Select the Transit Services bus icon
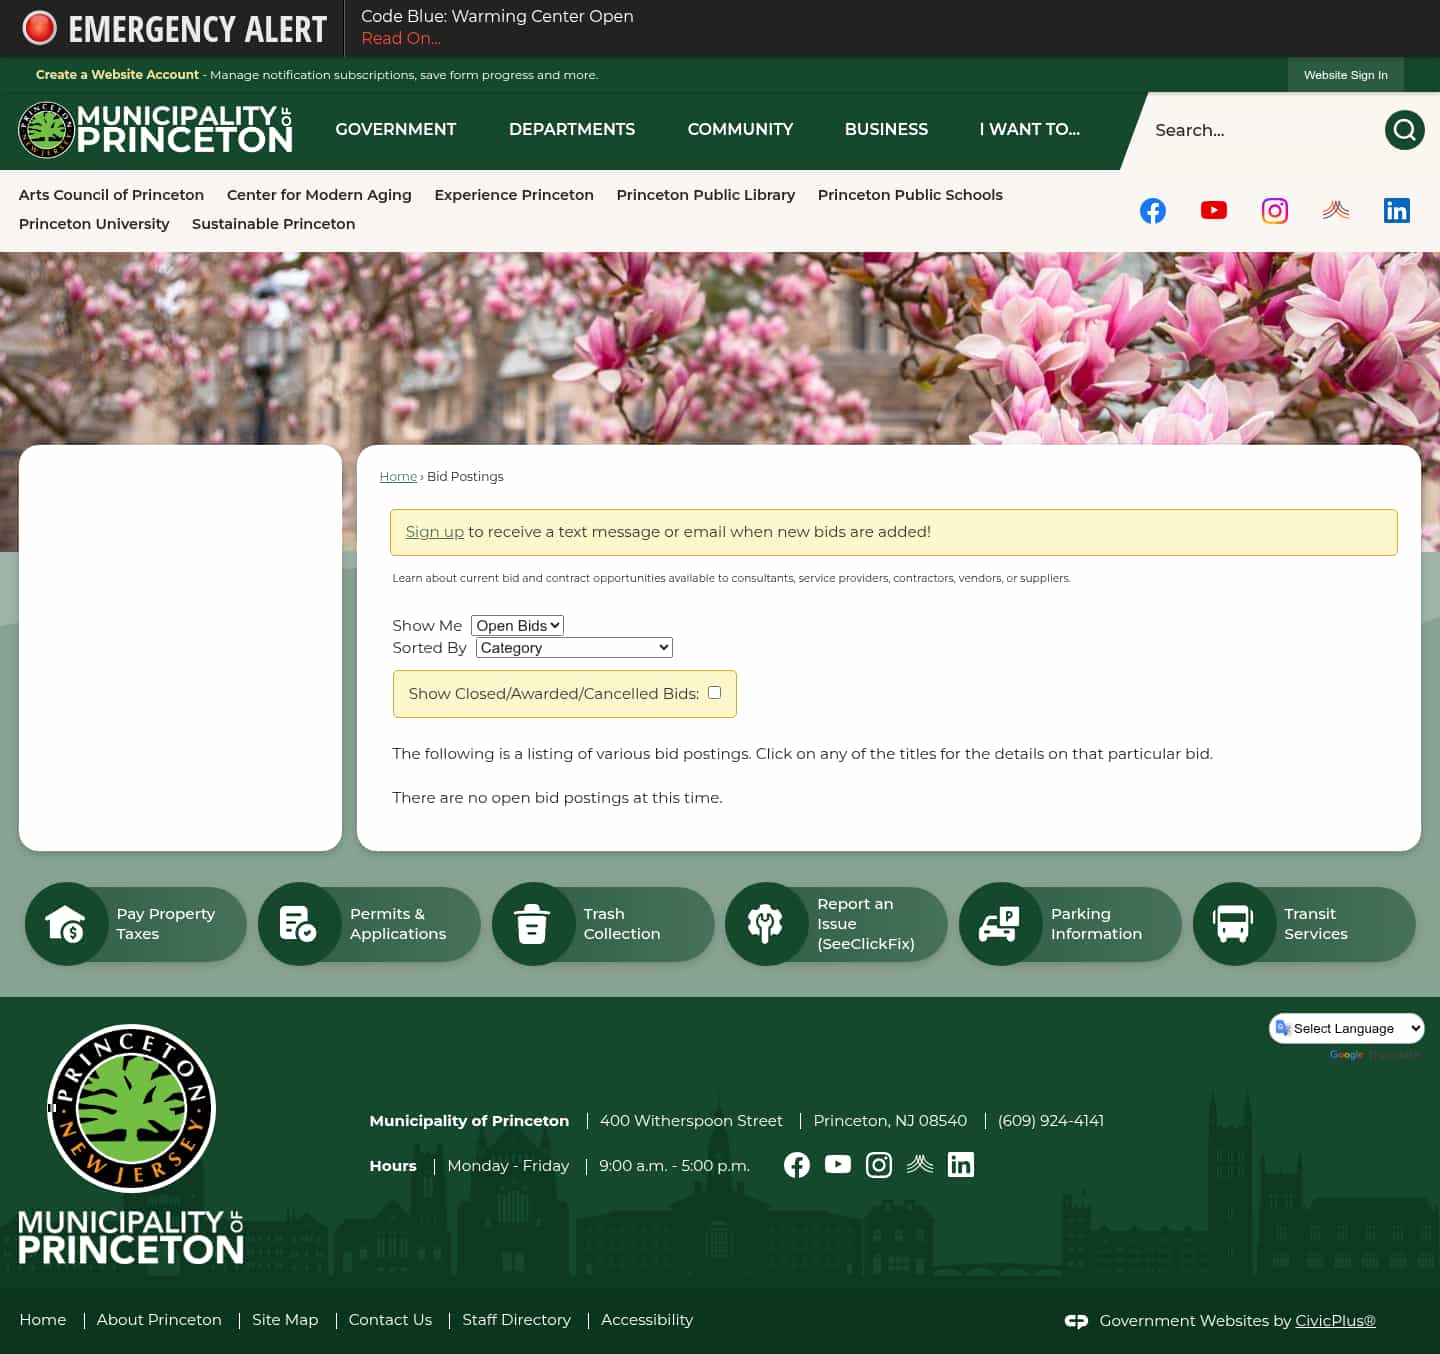1440x1354 pixels. tap(1233, 923)
